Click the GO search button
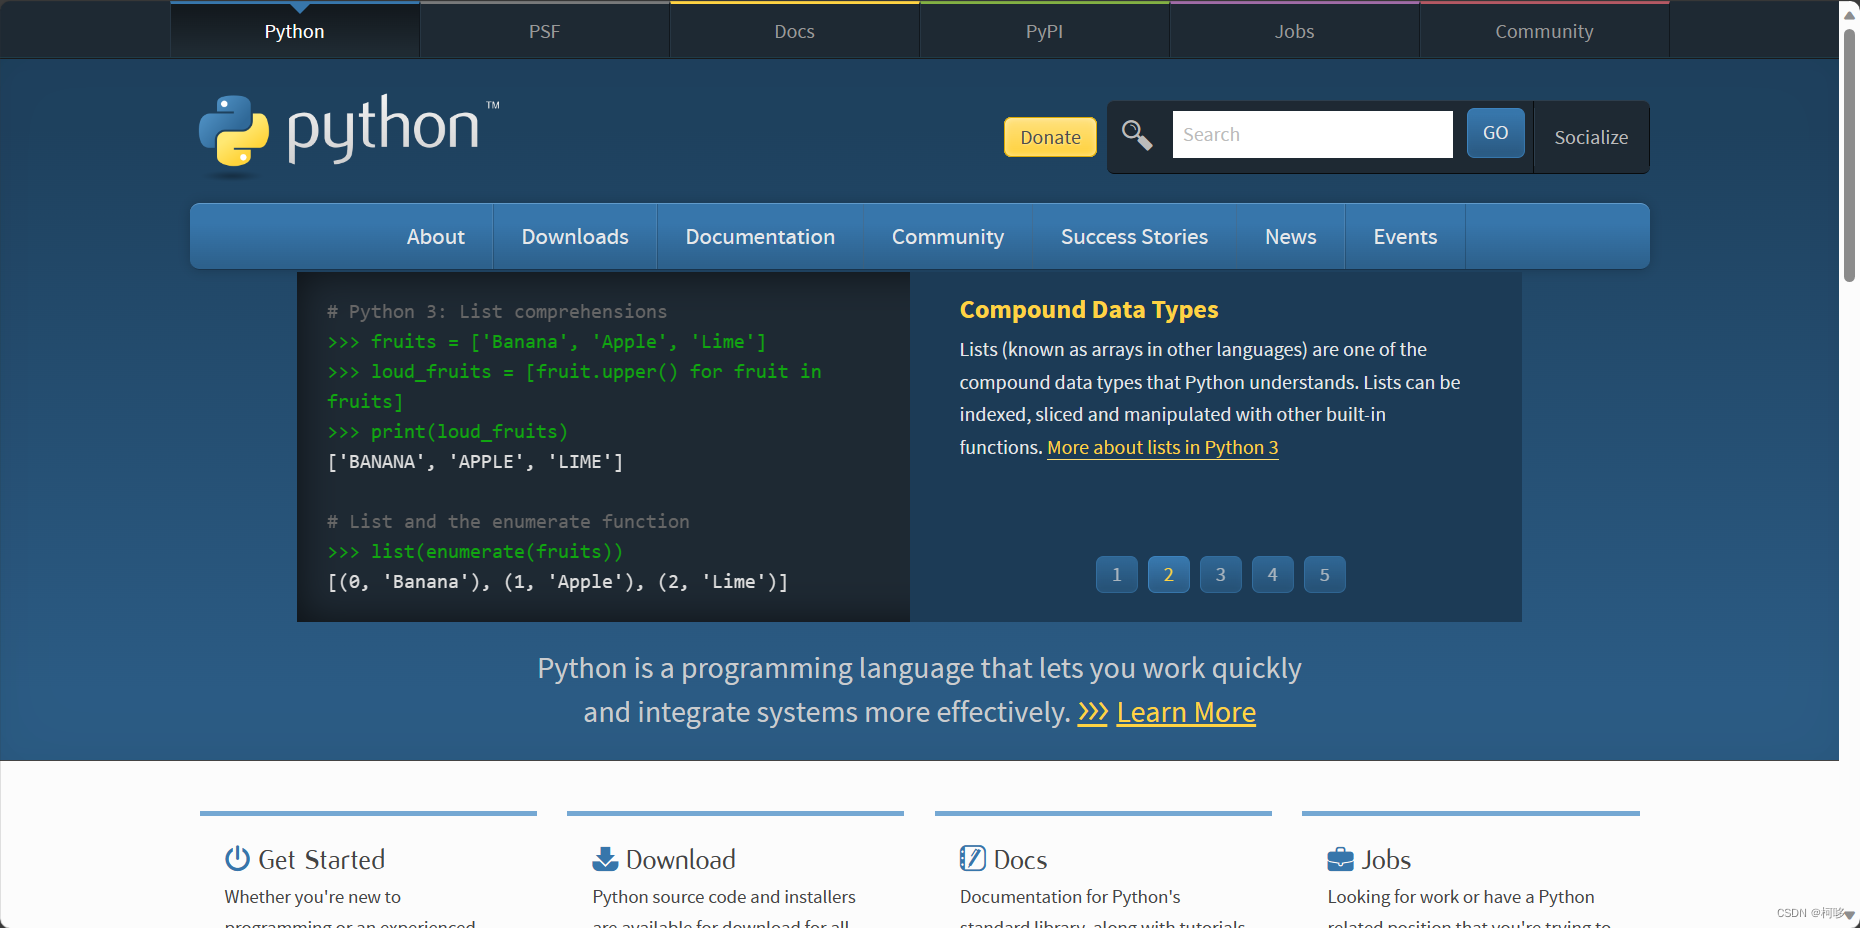 click(1496, 133)
